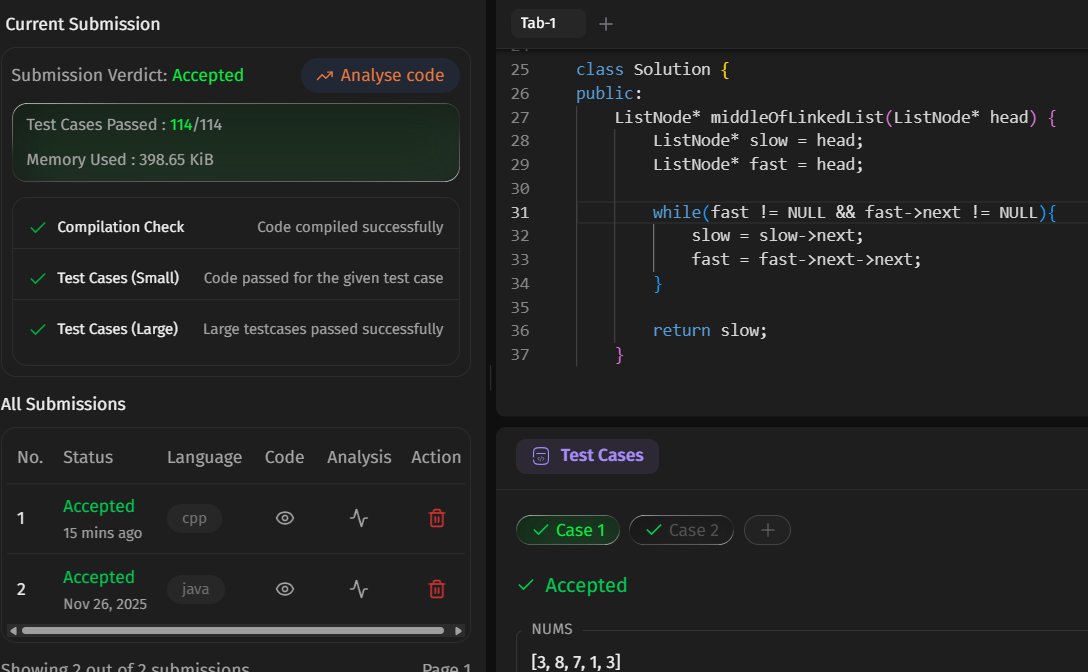Click the right scrollbar arrow in submissions
This screenshot has width=1088, height=672.
click(458, 630)
